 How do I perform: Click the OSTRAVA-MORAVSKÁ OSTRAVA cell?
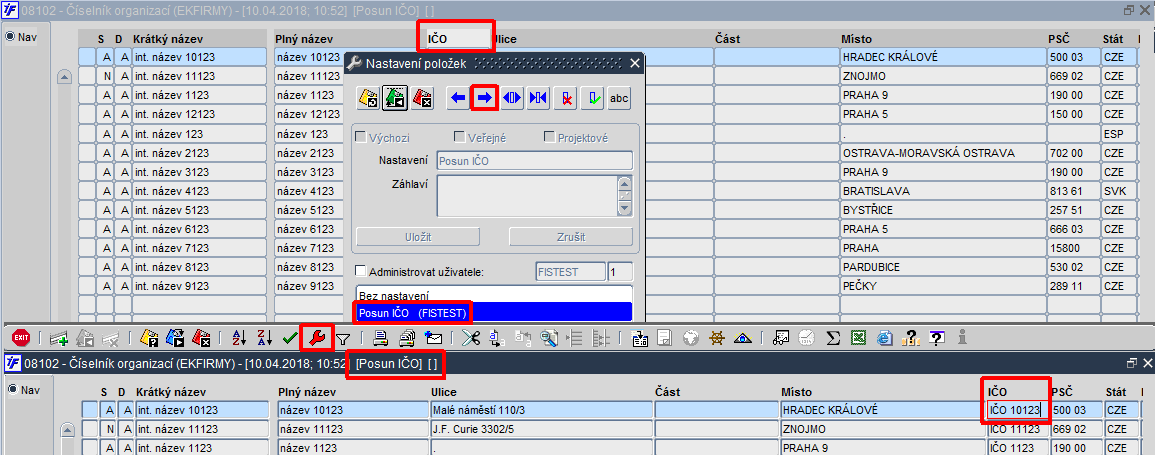943,152
